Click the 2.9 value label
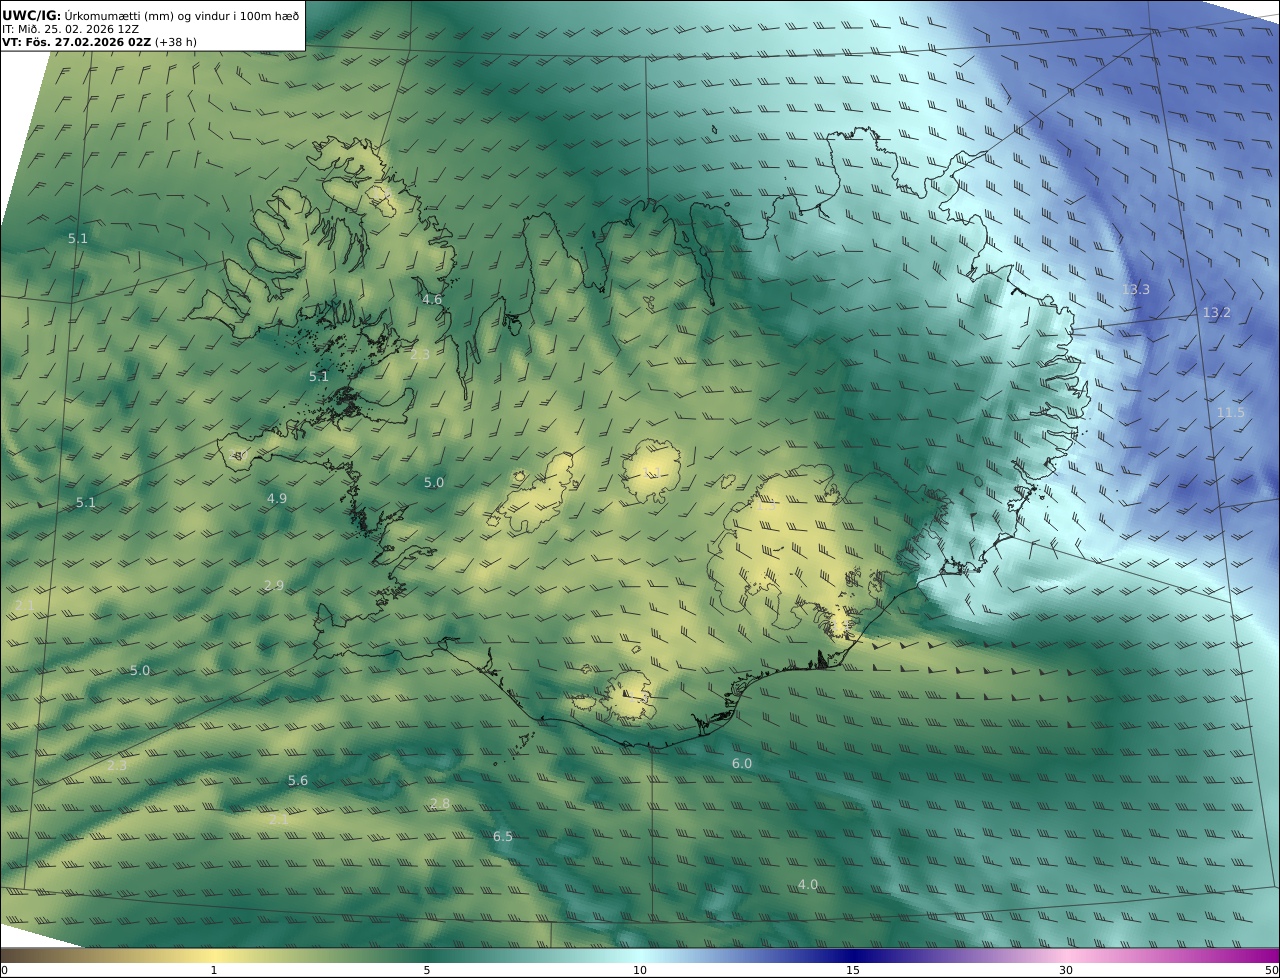Image resolution: width=1280 pixels, height=978 pixels. (274, 586)
